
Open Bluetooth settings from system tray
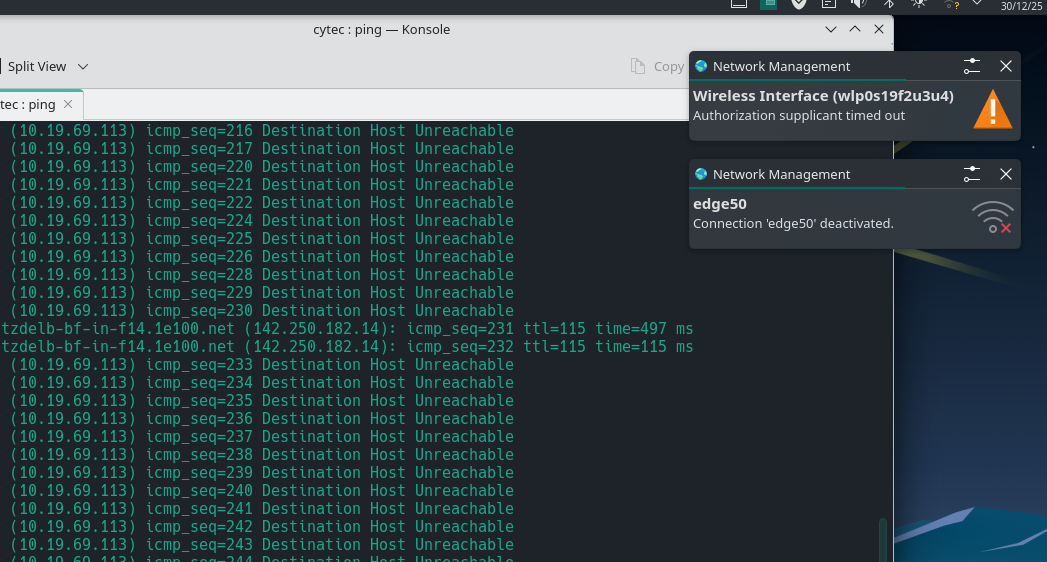(888, 4)
